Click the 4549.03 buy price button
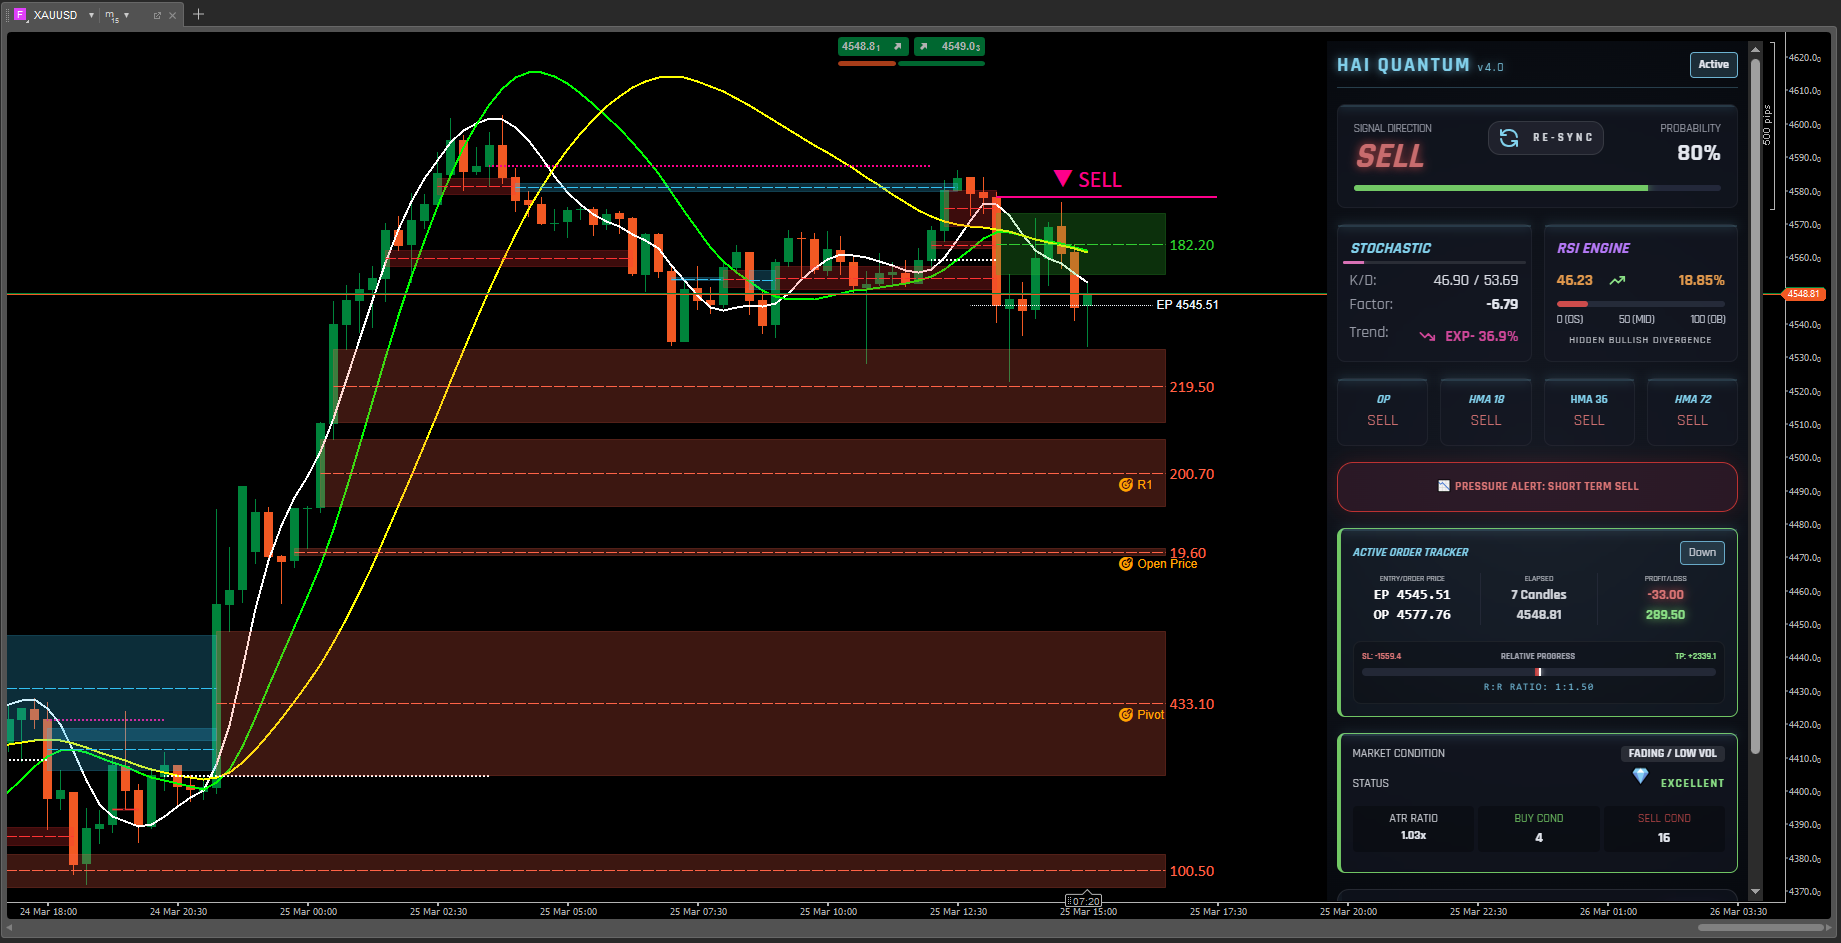 (949, 47)
